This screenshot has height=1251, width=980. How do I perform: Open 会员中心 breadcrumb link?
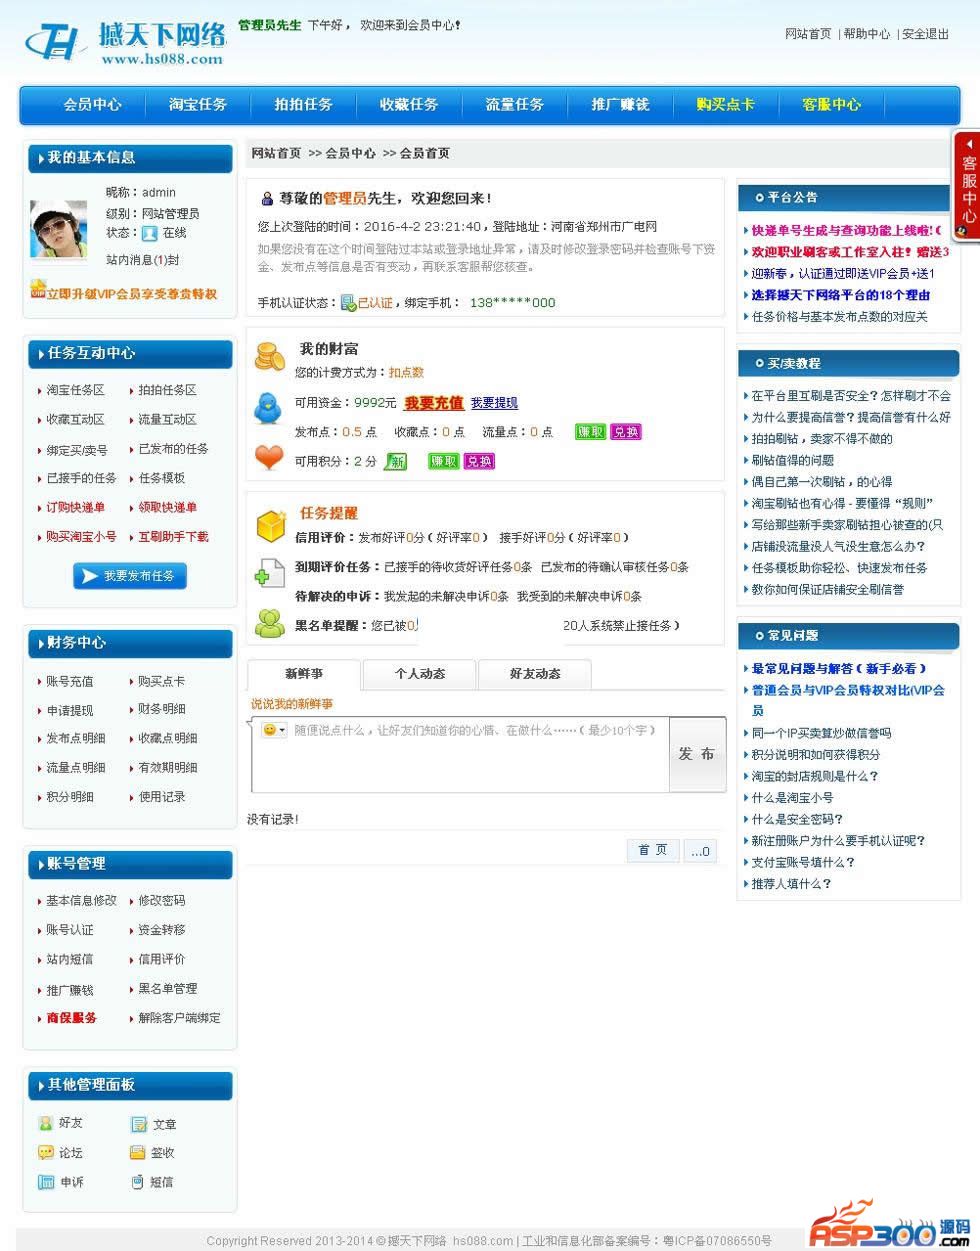coord(350,153)
